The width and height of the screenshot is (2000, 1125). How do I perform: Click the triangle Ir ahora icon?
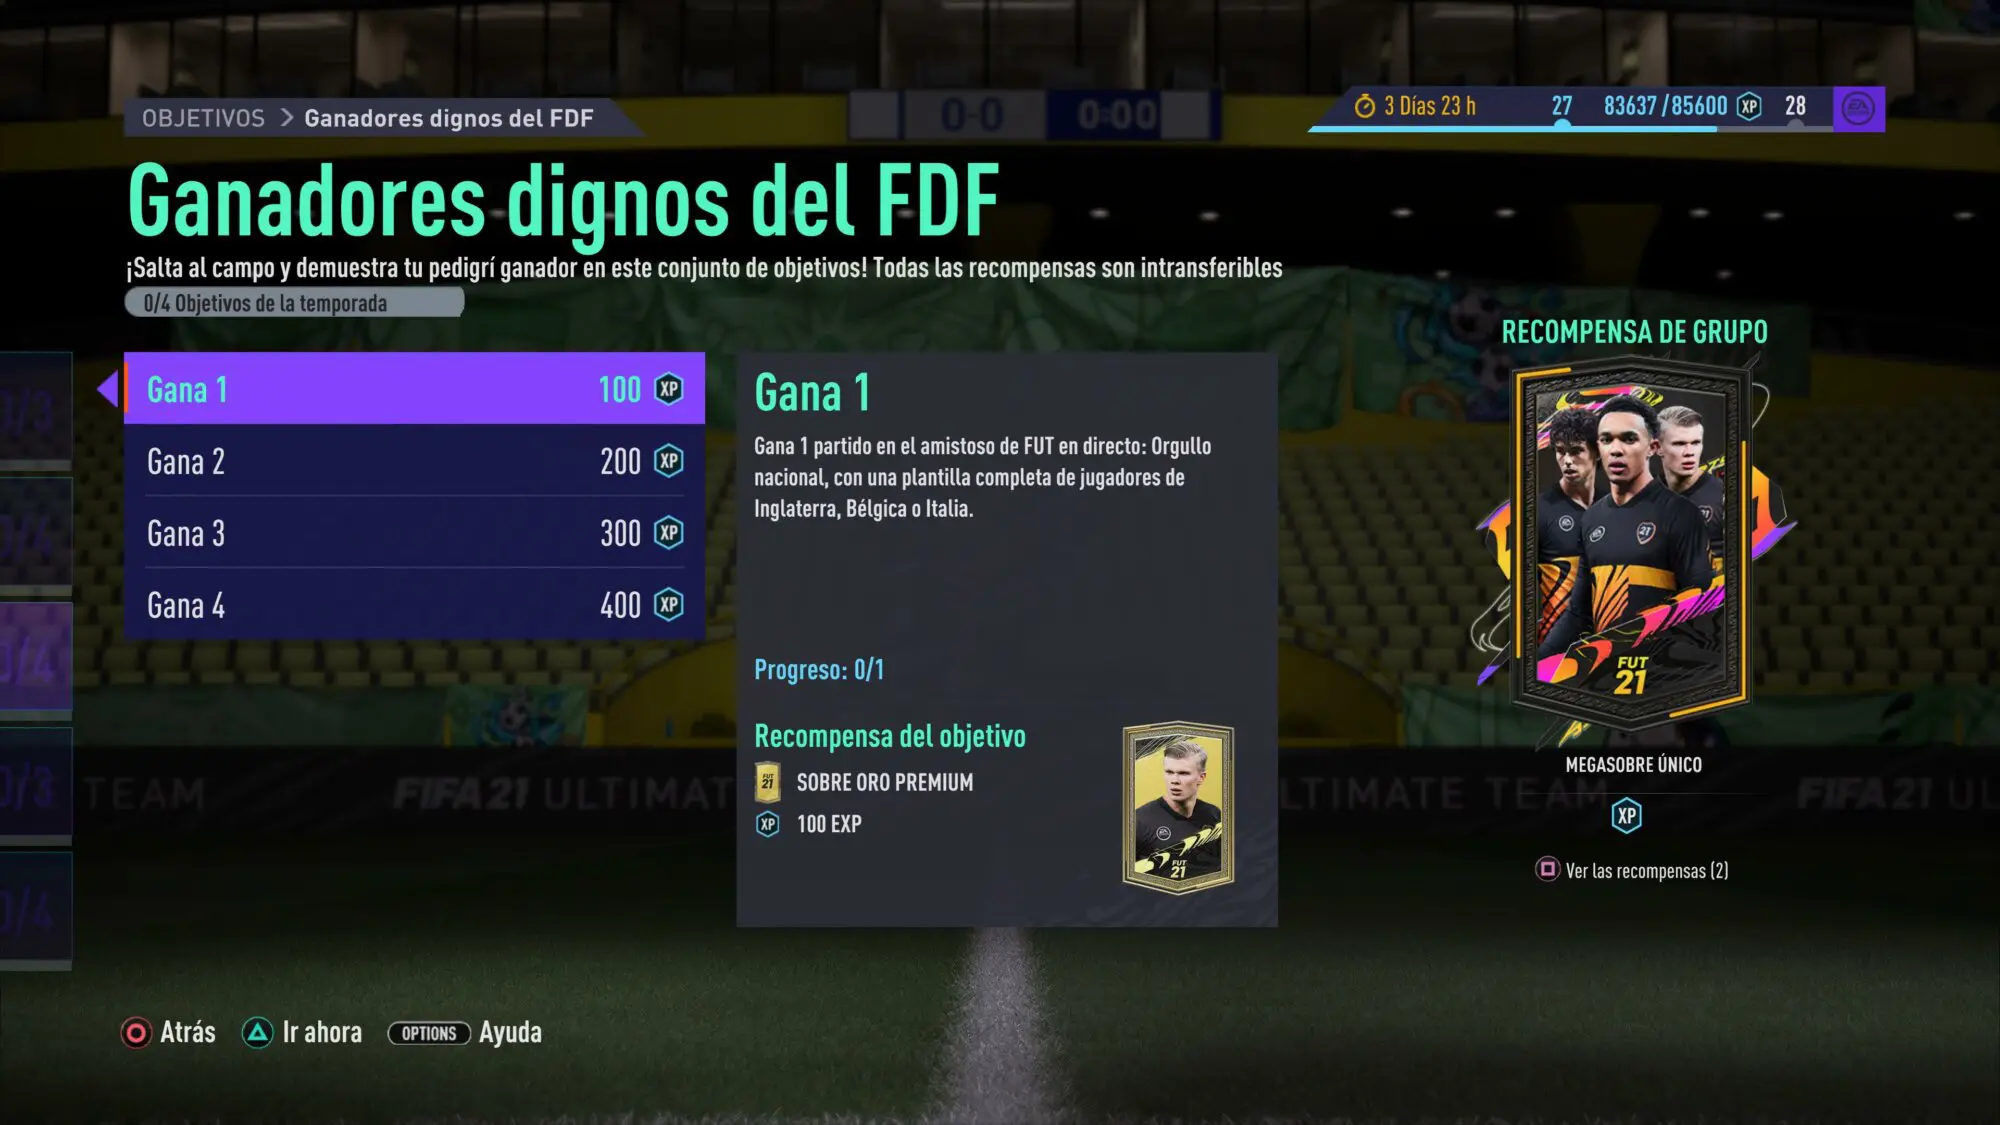pos(257,1033)
